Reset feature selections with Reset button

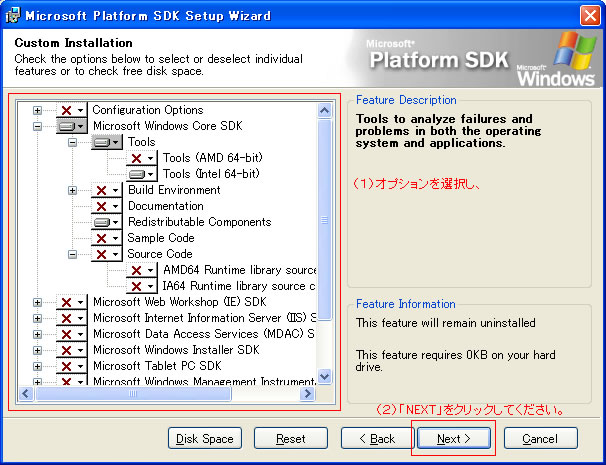(291, 438)
